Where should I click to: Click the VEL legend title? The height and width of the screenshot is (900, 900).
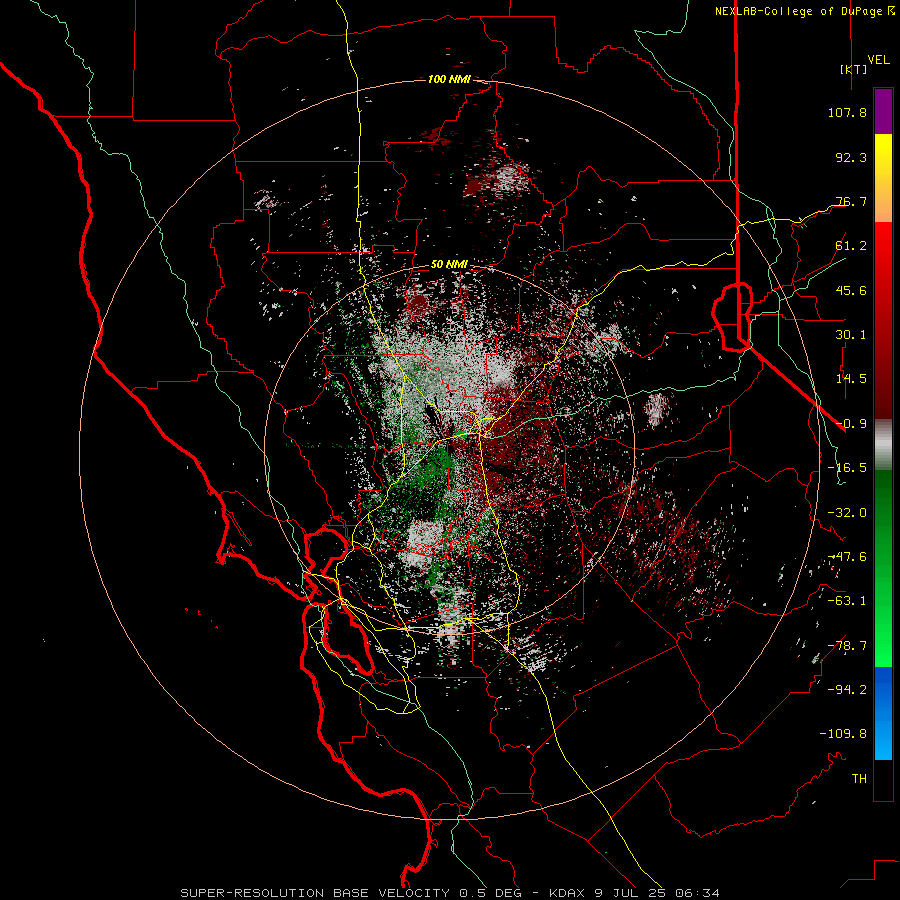(x=878, y=60)
